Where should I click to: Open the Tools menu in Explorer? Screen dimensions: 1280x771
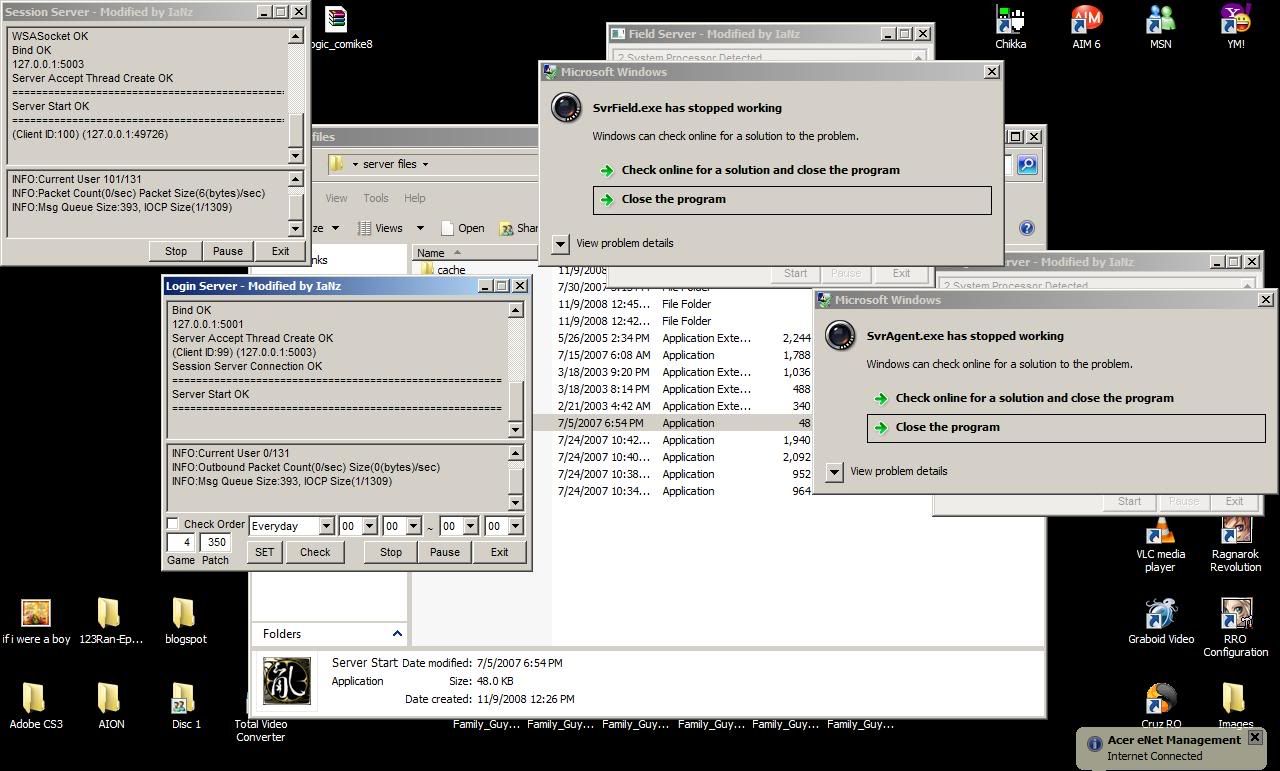click(376, 198)
